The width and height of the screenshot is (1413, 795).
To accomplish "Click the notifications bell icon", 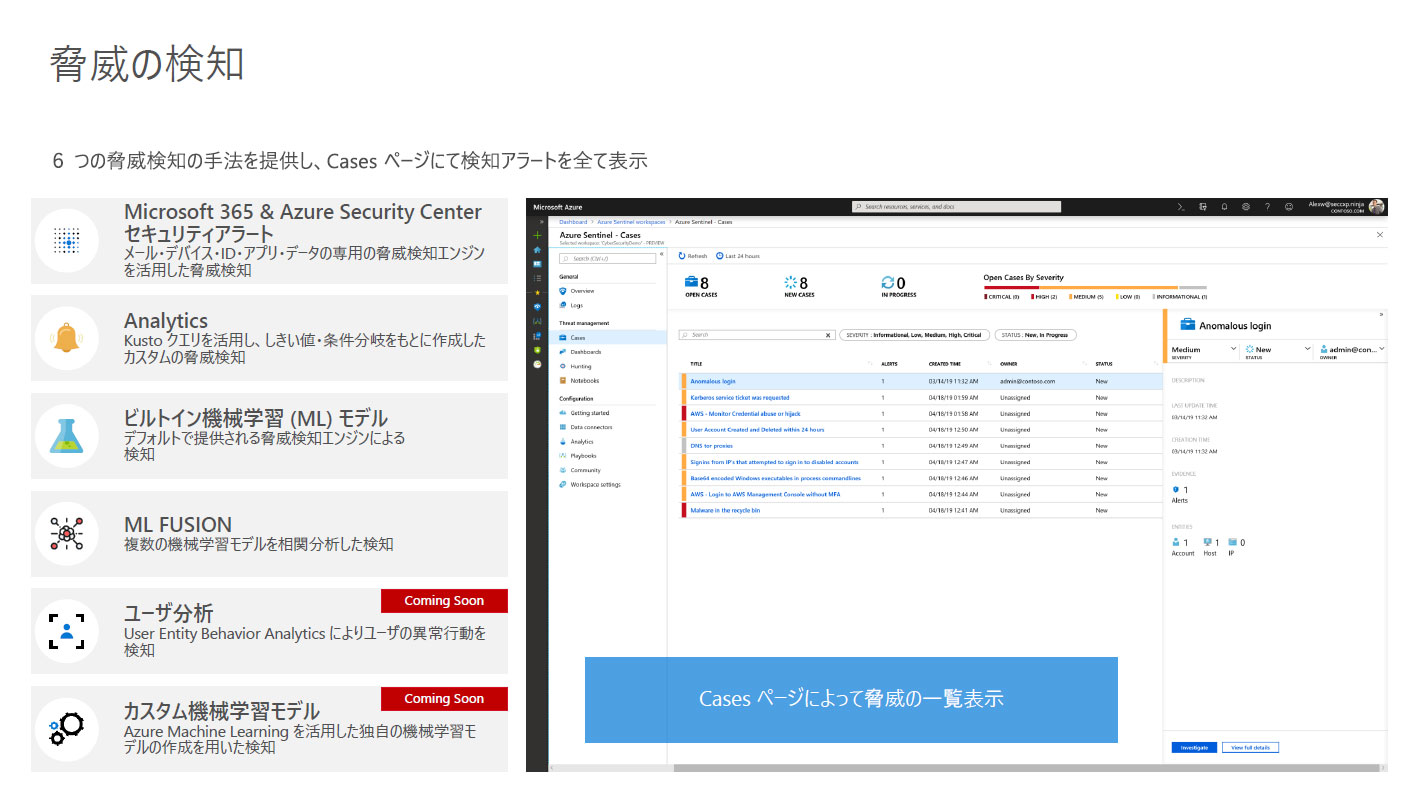I will 1224,207.
